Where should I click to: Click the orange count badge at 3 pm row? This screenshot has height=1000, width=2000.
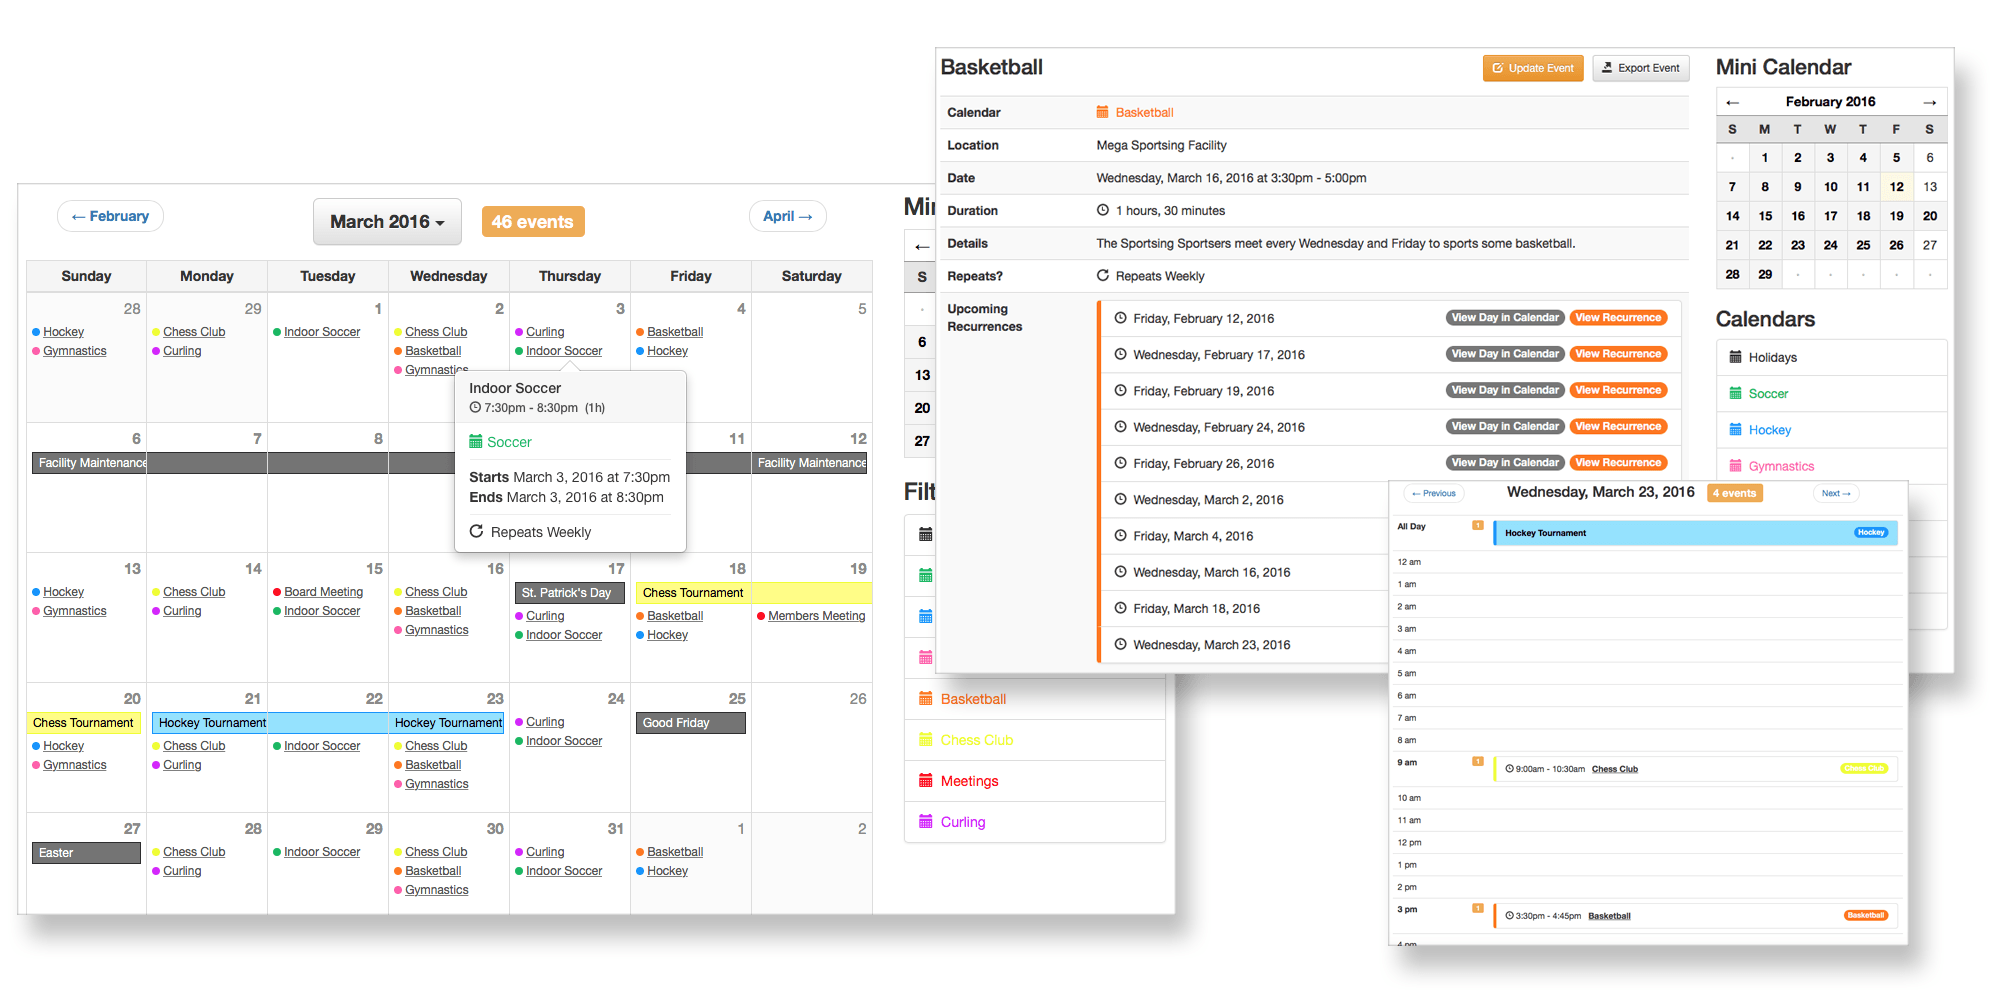1477,909
